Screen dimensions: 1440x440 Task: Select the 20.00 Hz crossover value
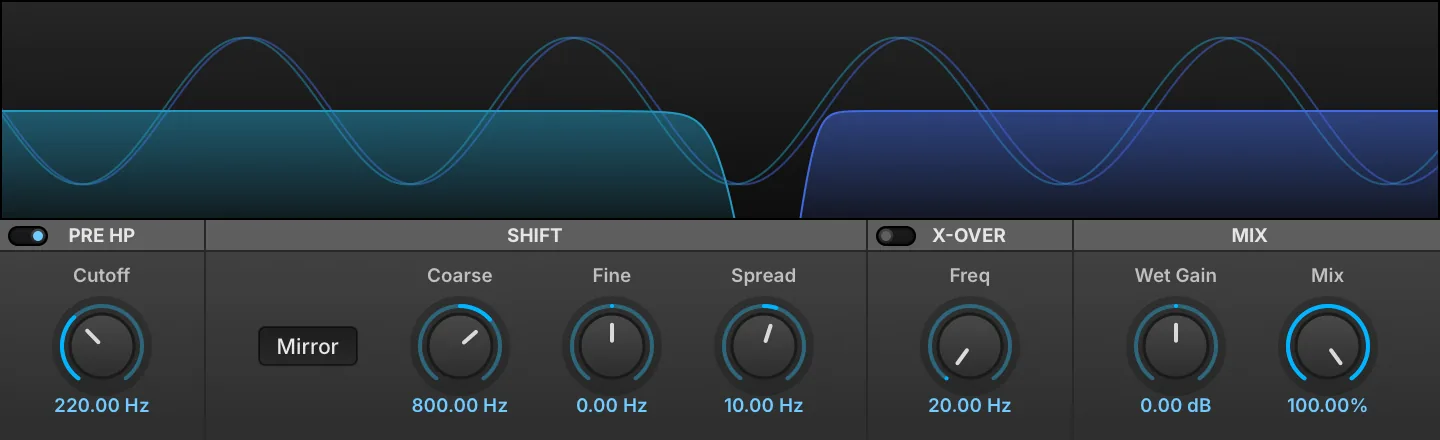coord(970,406)
